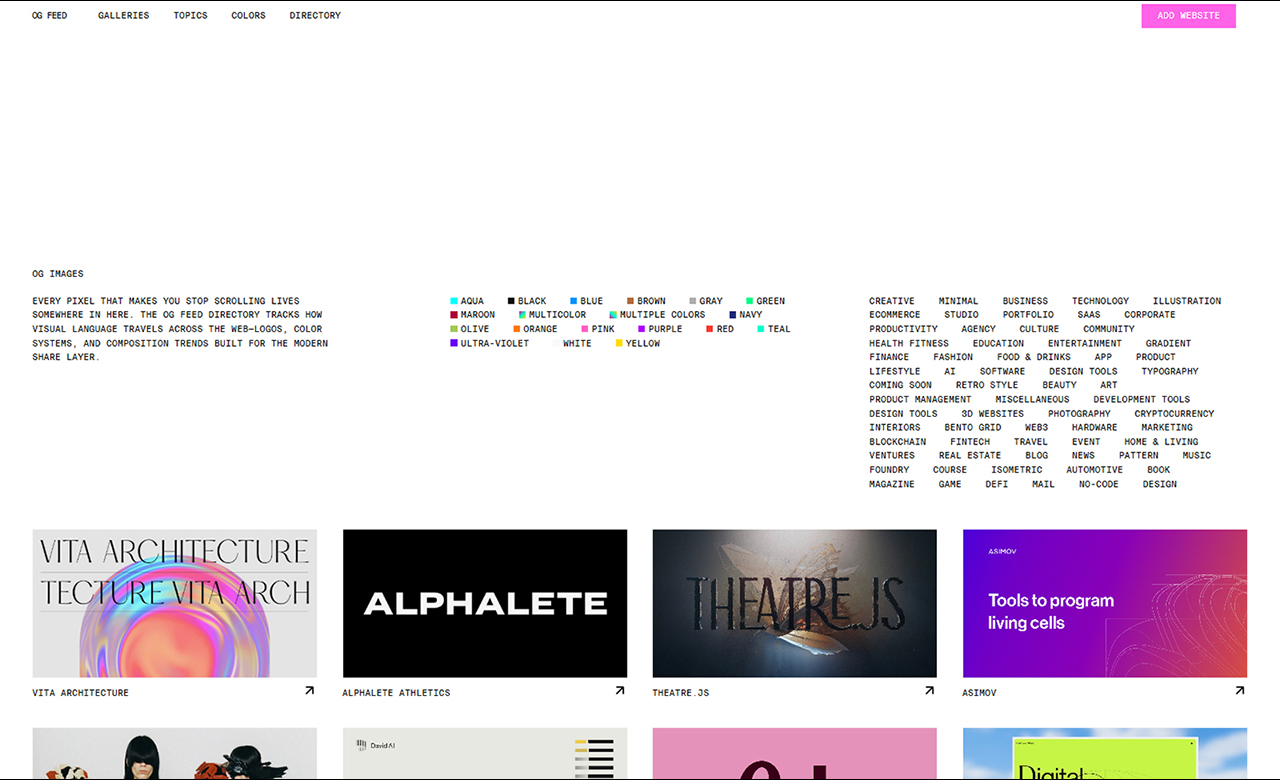The width and height of the screenshot is (1280, 780).
Task: Go to the Topics navigation item
Action: coord(190,16)
